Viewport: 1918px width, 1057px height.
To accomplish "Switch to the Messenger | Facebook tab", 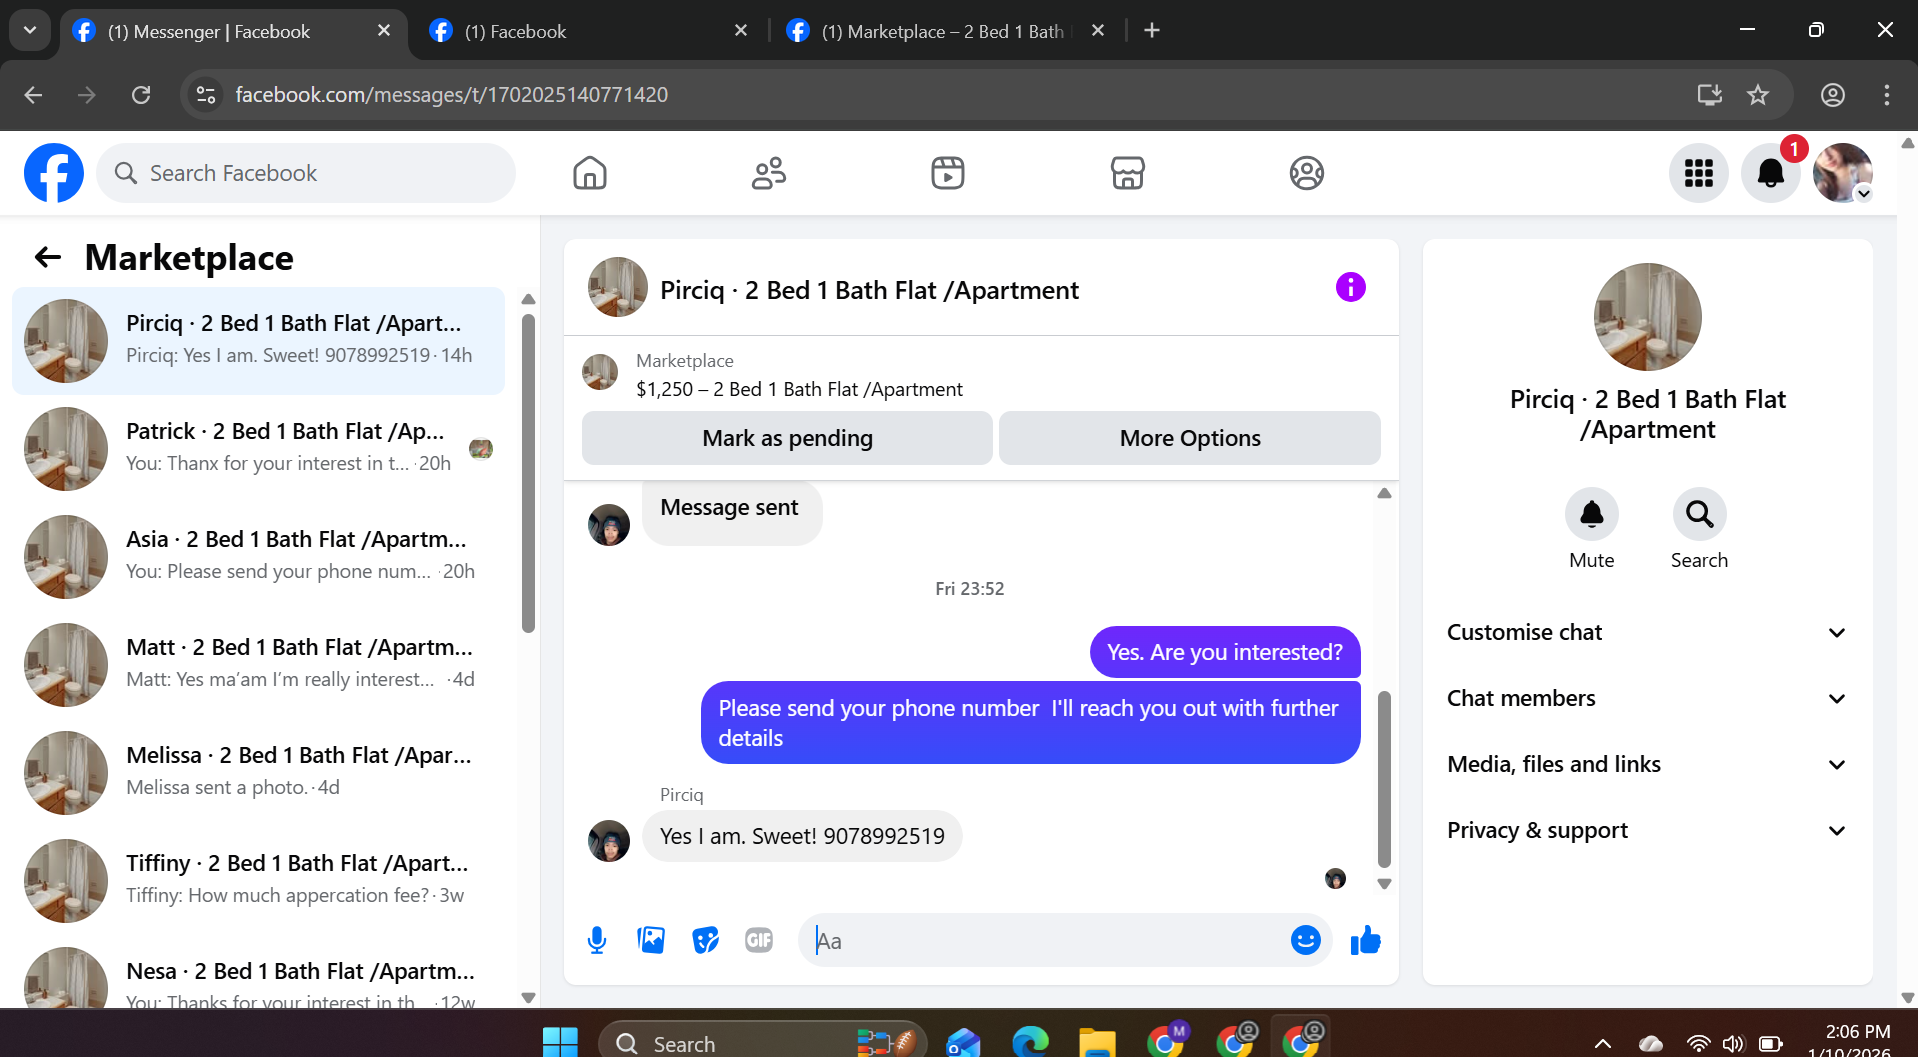I will pyautogui.click(x=220, y=32).
